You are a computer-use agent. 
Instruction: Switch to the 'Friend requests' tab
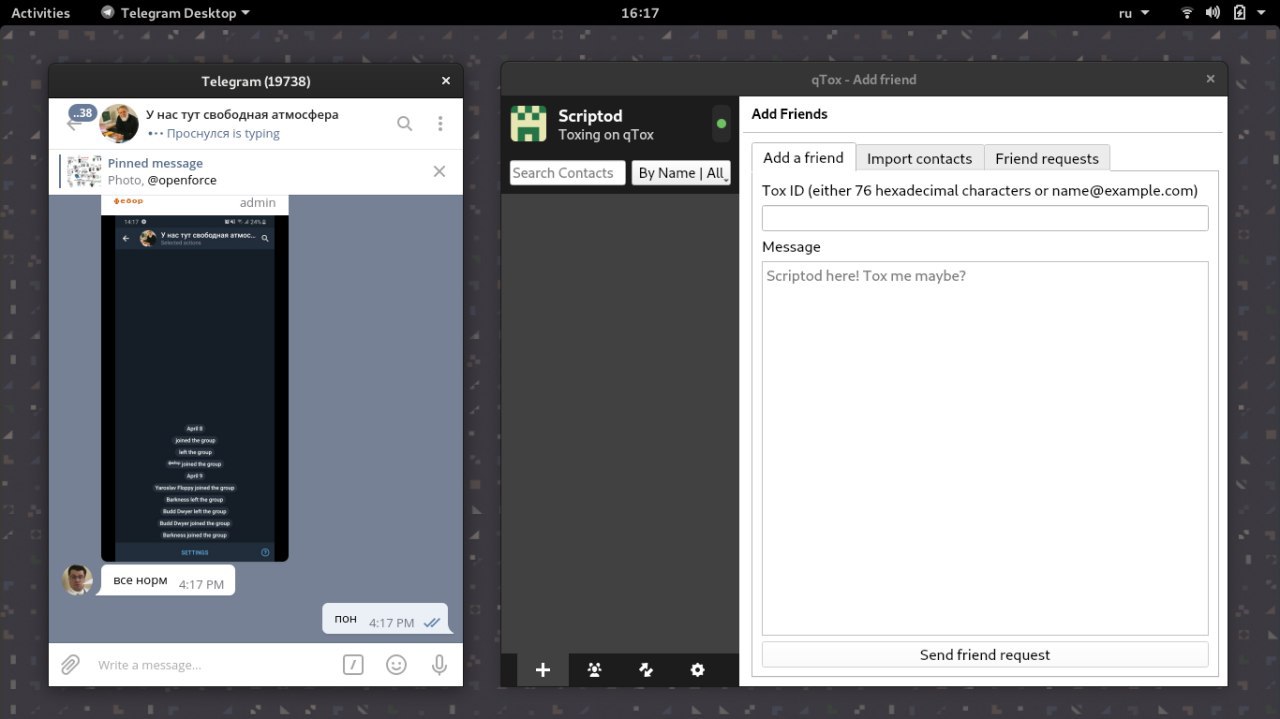pyautogui.click(x=1047, y=158)
